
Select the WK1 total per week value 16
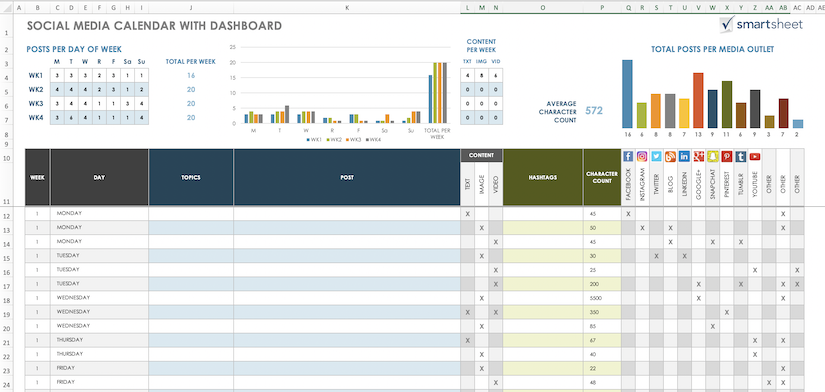[x=191, y=76]
